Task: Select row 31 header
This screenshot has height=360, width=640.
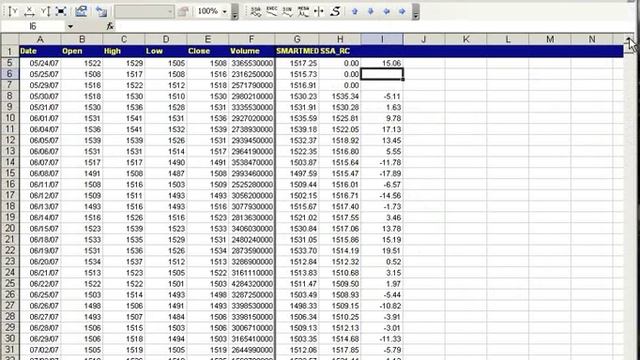Action: click(x=10, y=350)
